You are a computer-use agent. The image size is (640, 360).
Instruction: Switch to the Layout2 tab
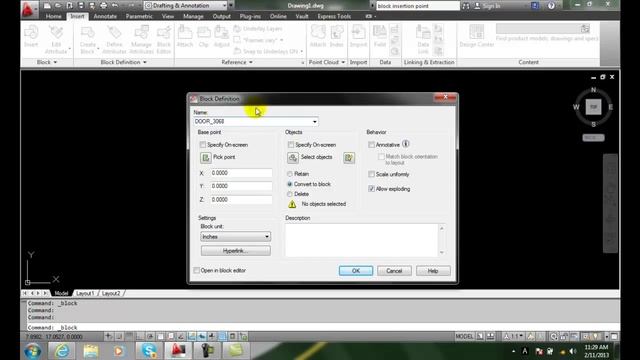point(111,293)
